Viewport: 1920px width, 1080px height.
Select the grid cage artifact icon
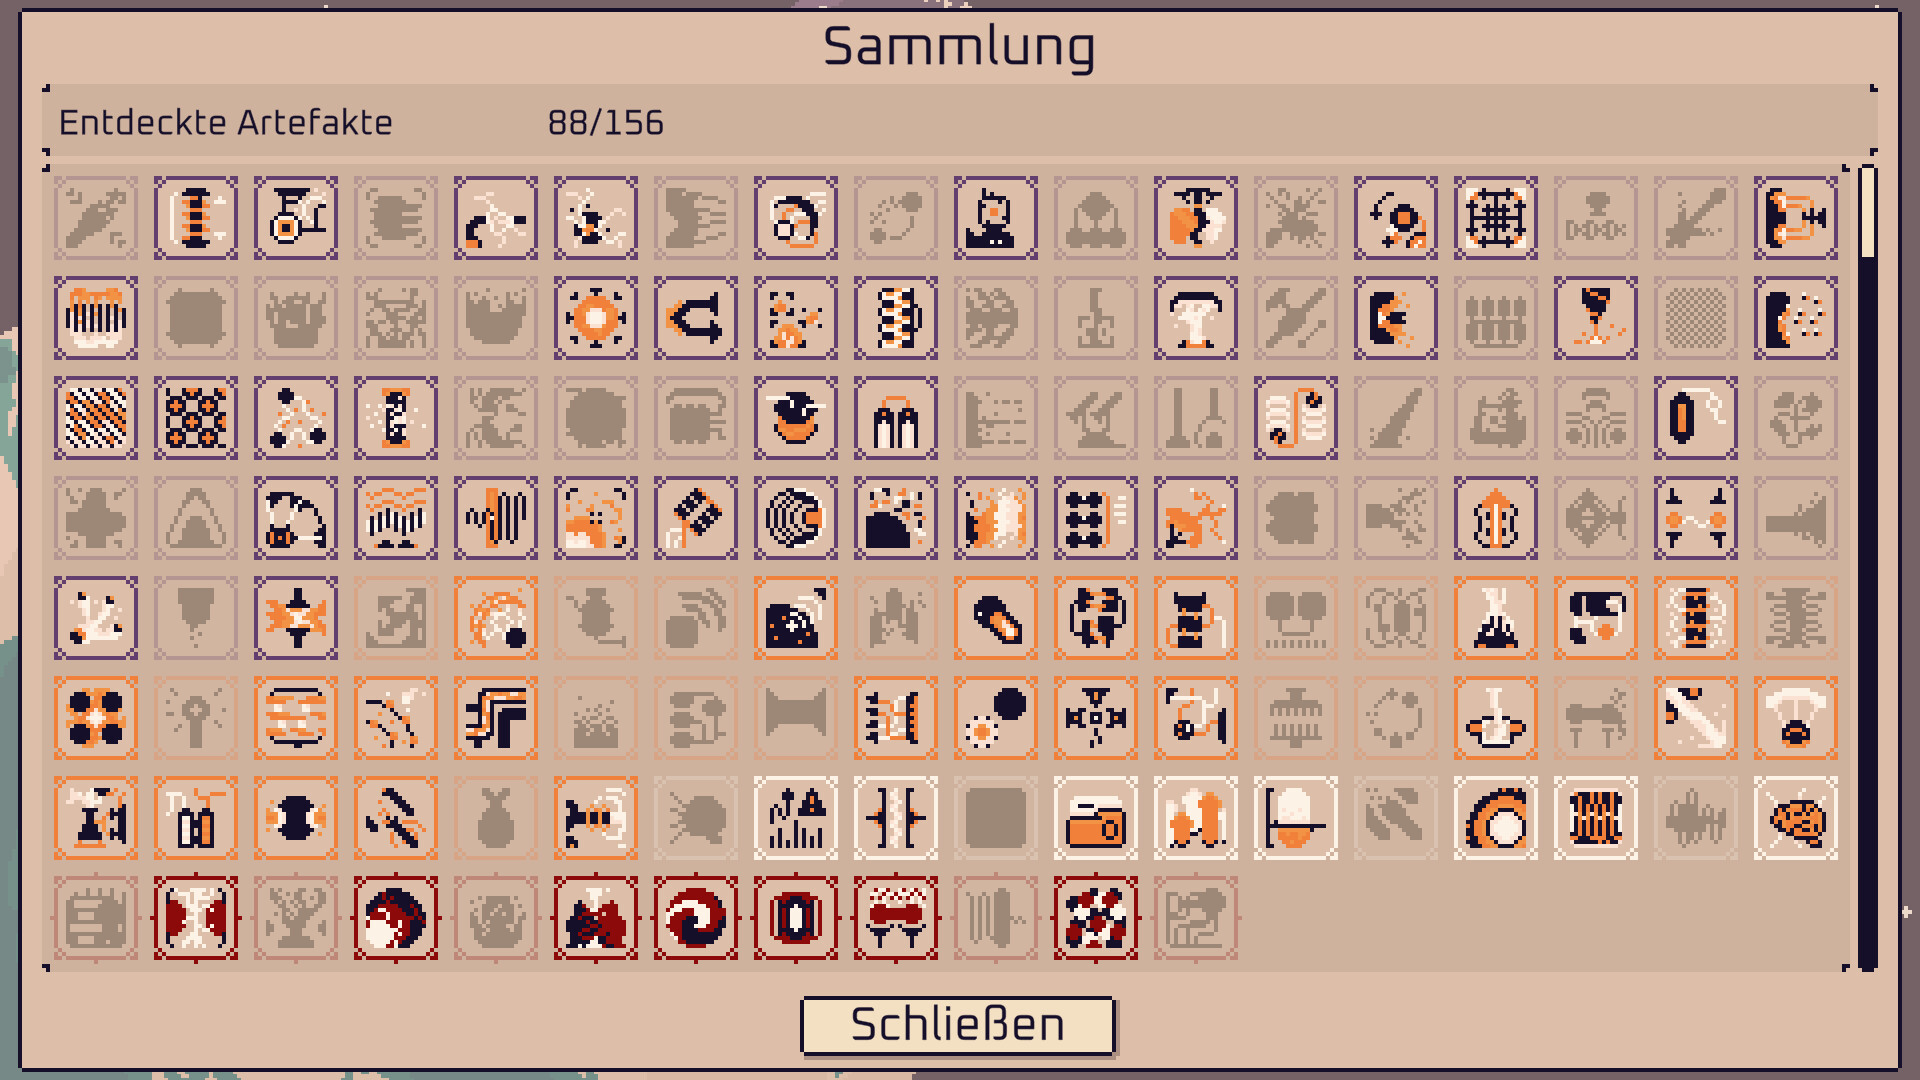[x=1496, y=218]
